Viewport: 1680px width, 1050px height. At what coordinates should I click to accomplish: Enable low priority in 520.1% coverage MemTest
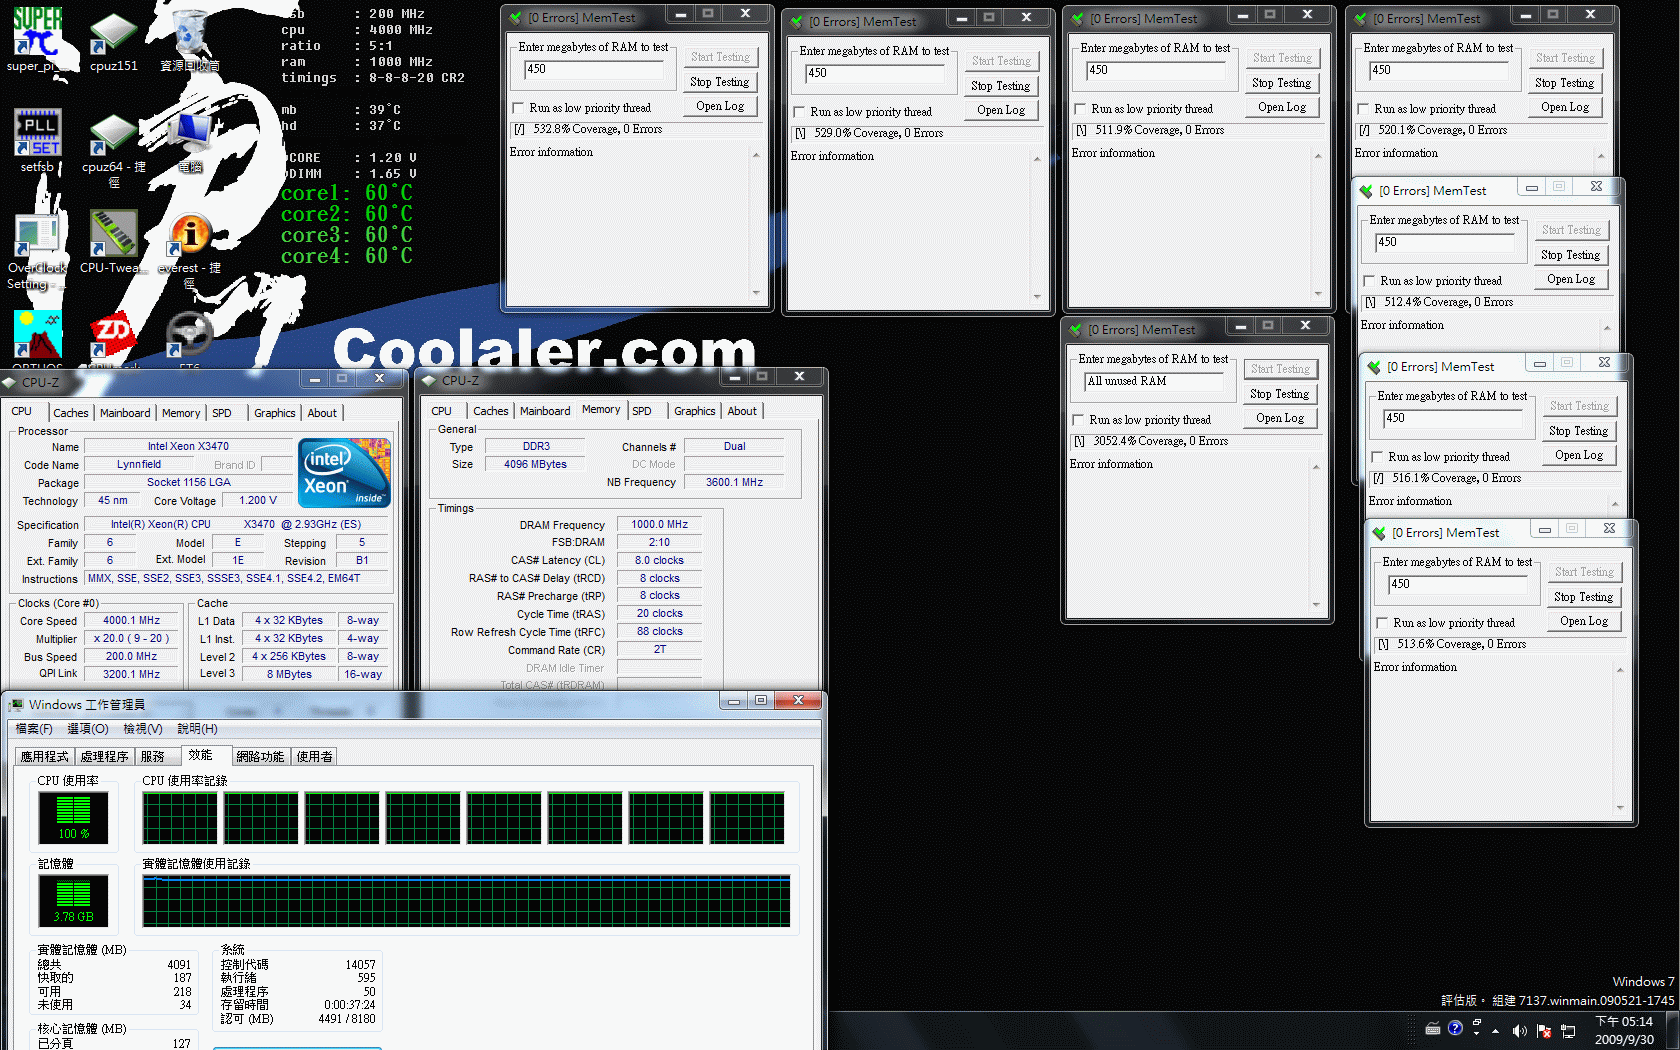(1363, 109)
